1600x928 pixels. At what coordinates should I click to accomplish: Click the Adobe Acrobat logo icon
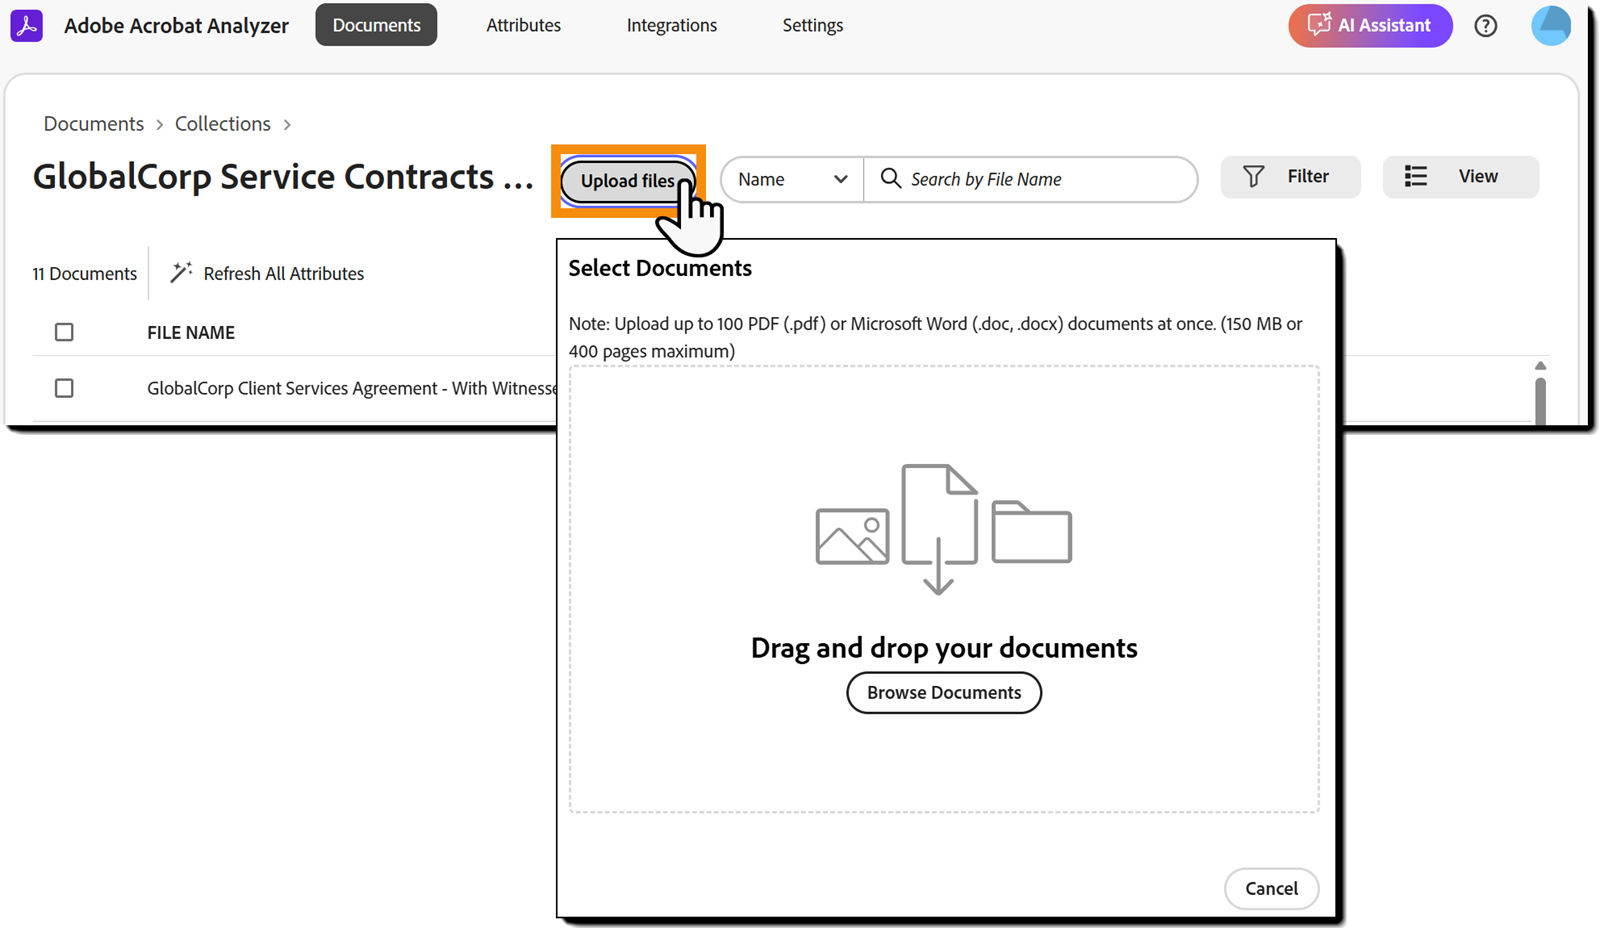[26, 25]
